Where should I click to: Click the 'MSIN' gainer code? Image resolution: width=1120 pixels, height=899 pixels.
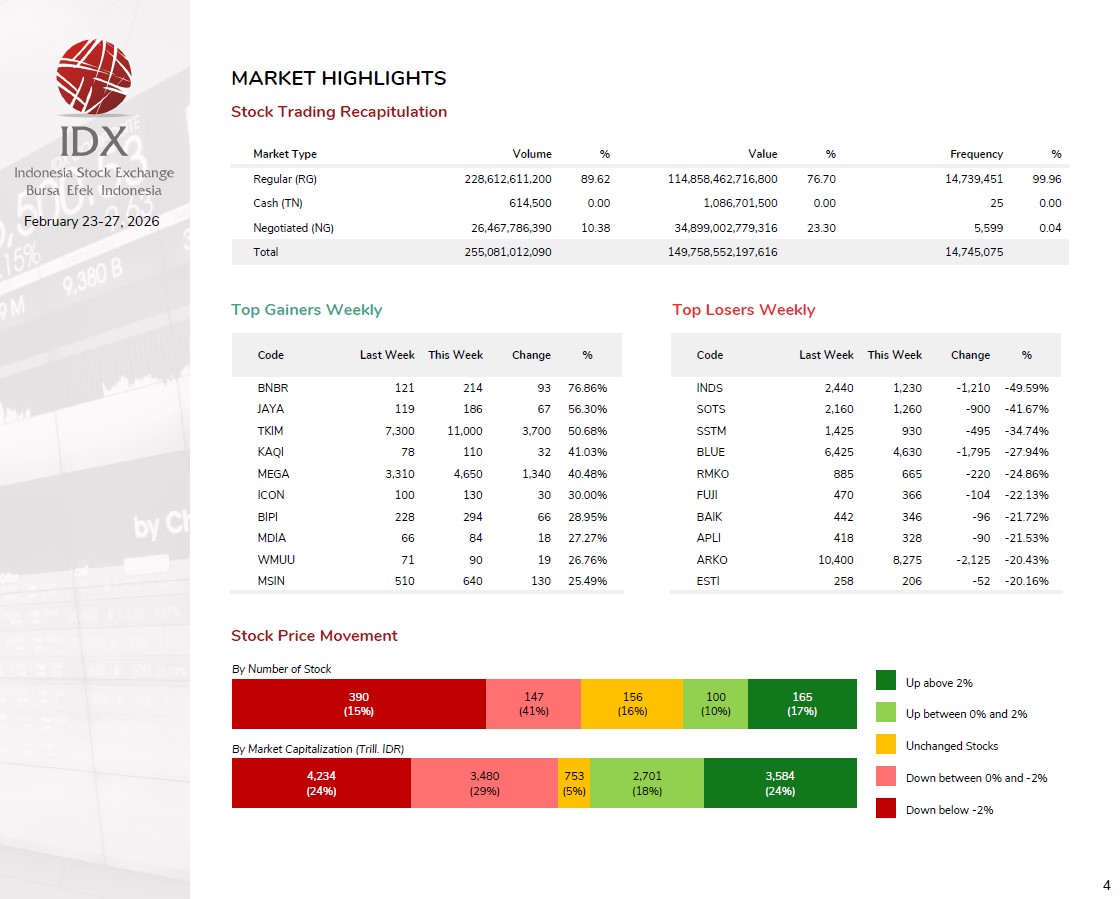[x=271, y=581]
